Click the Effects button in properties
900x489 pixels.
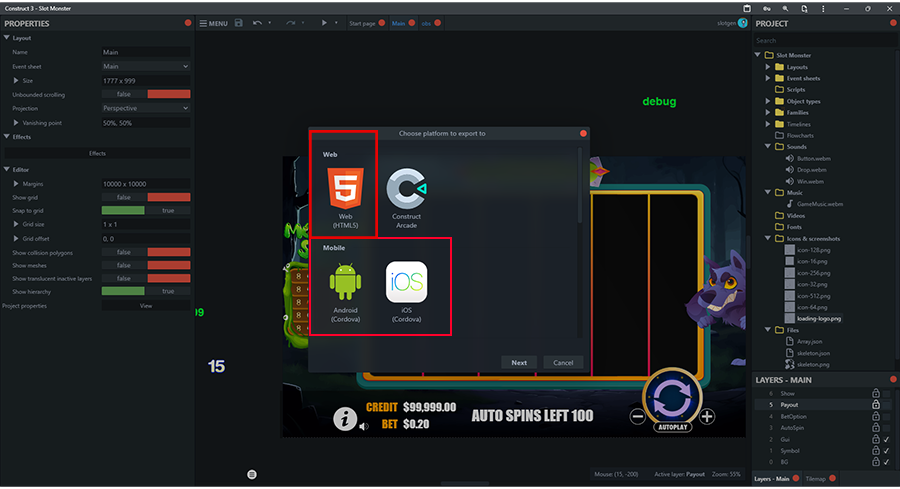coord(97,153)
